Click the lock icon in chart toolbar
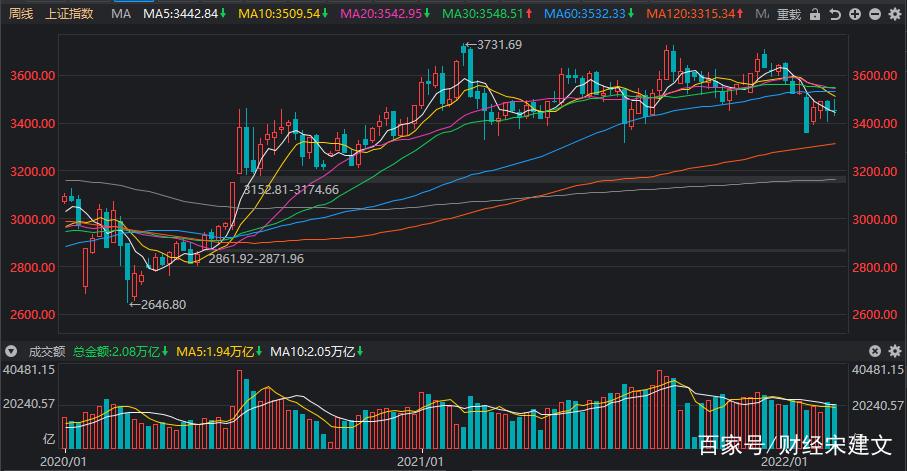Screen dimensions: 907x471 point(815,15)
